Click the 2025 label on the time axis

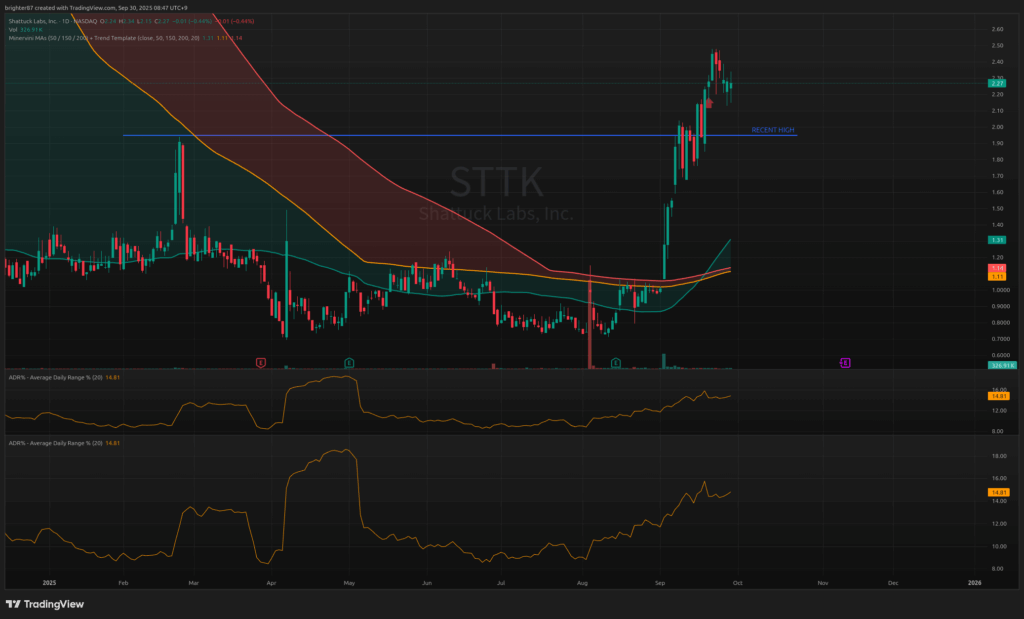click(49, 582)
